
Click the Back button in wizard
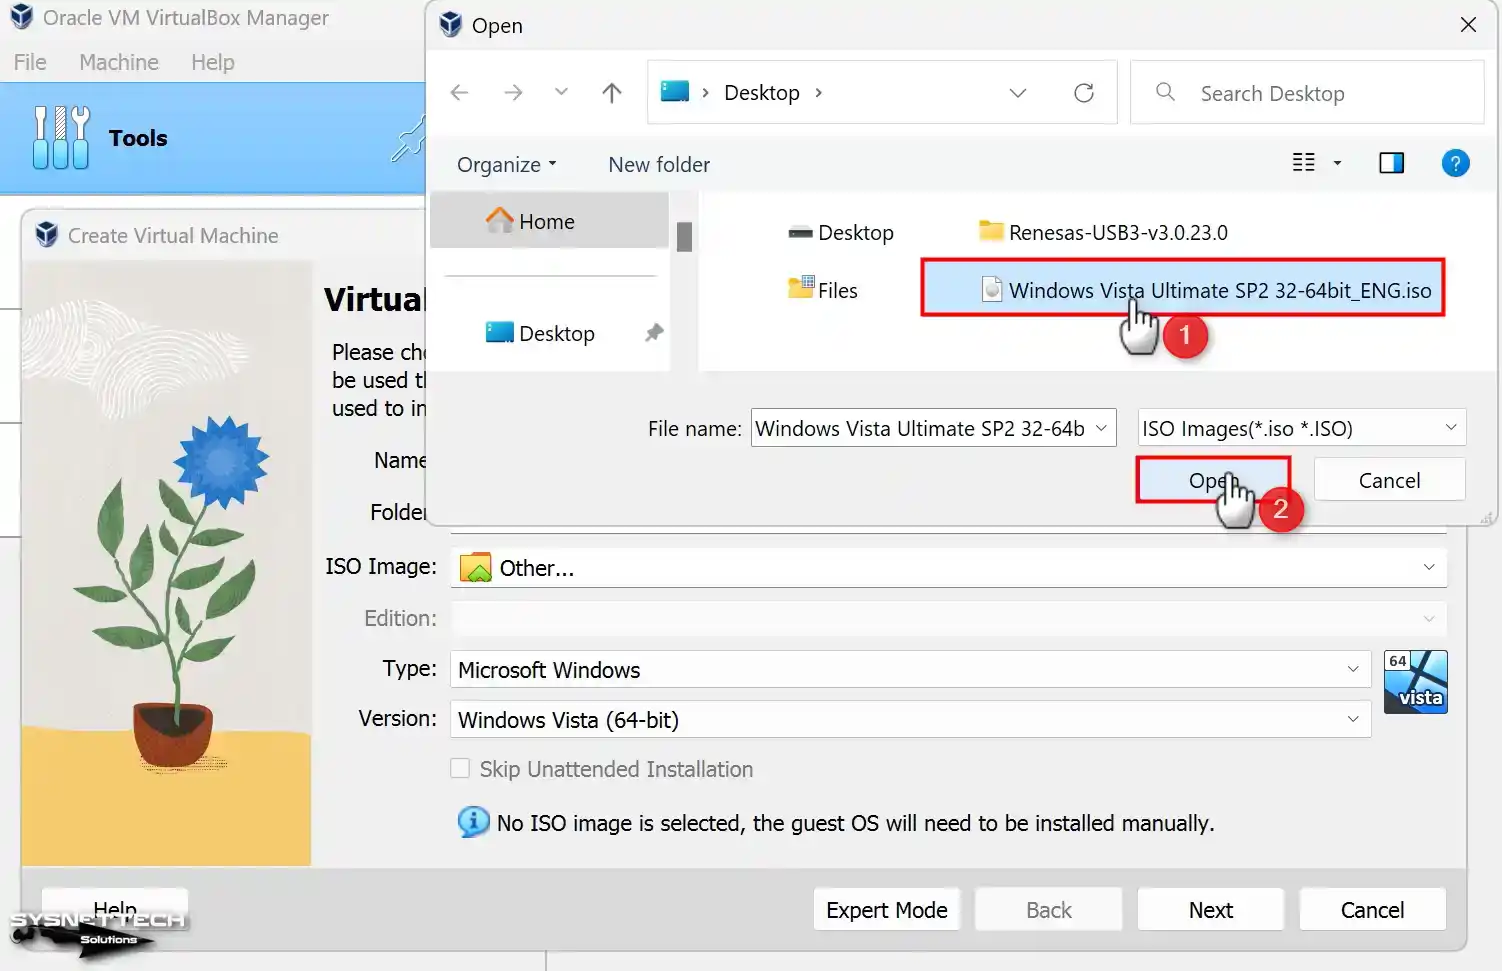pos(1048,909)
